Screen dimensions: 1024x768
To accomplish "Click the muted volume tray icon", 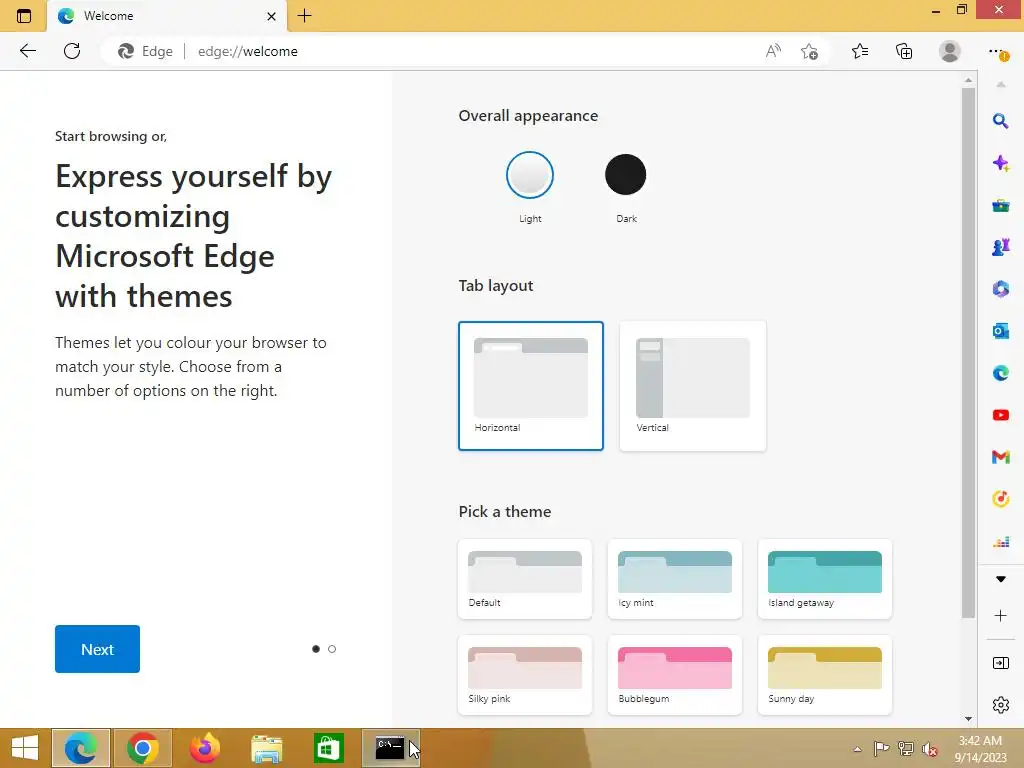I will pyautogui.click(x=930, y=749).
